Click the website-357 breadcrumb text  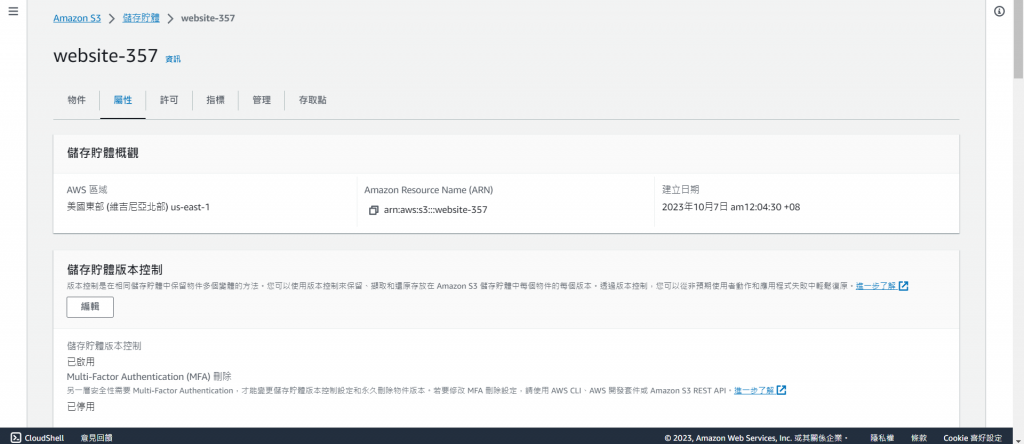tap(208, 18)
